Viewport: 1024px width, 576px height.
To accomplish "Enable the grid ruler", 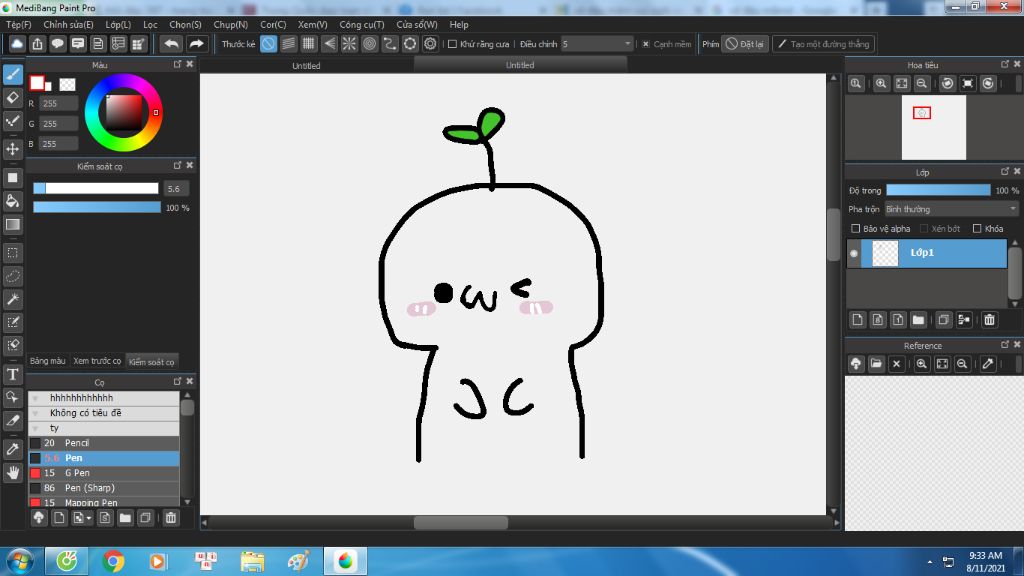I will coord(309,44).
